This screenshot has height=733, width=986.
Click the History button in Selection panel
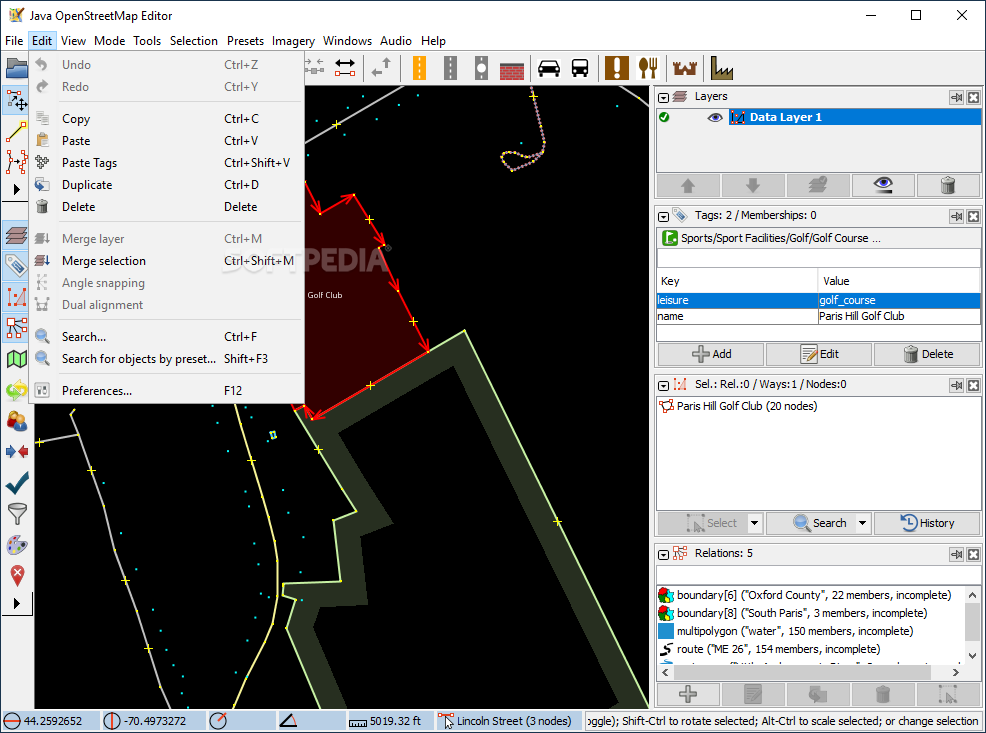click(927, 523)
